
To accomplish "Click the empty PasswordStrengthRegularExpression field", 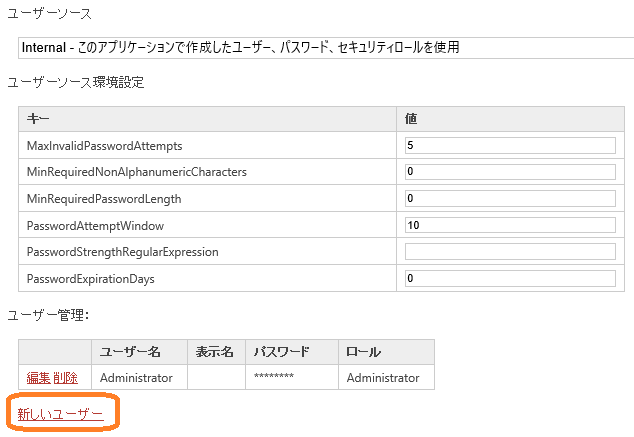I will [x=510, y=251].
